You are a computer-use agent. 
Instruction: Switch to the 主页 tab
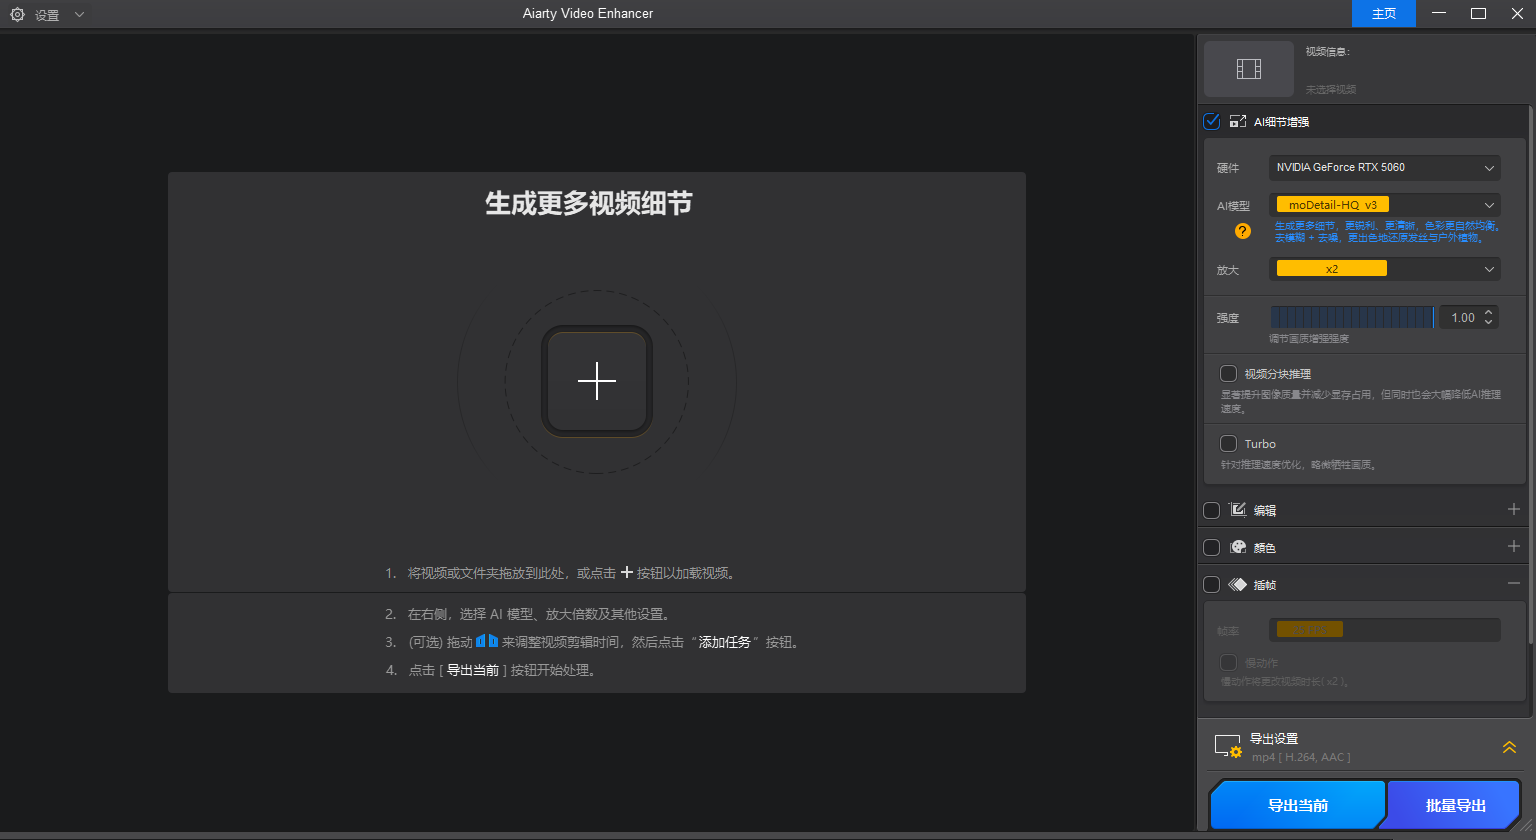[x=1383, y=14]
